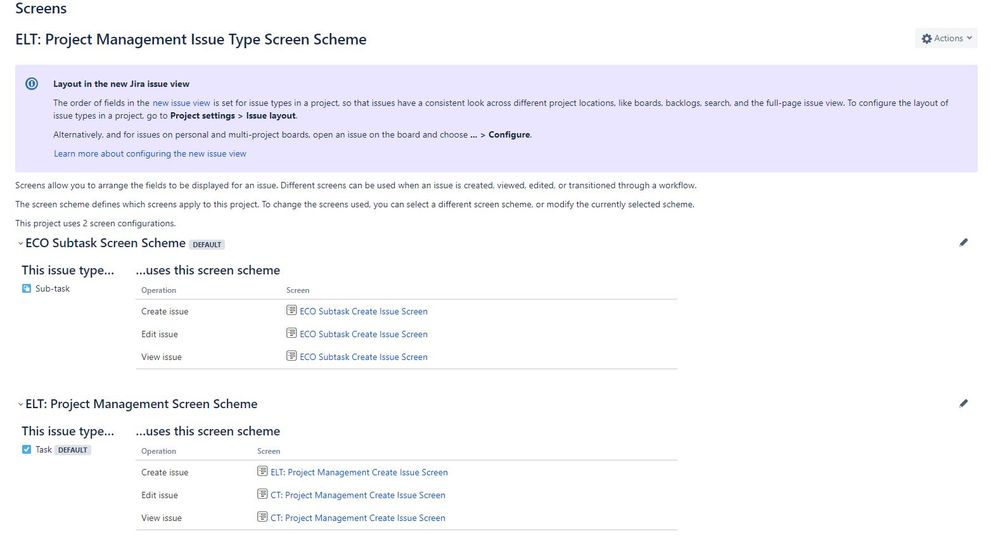This screenshot has width=998, height=547.
Task: Open ECO Subtask Create Issue Screen for Create issue
Action: tap(363, 311)
